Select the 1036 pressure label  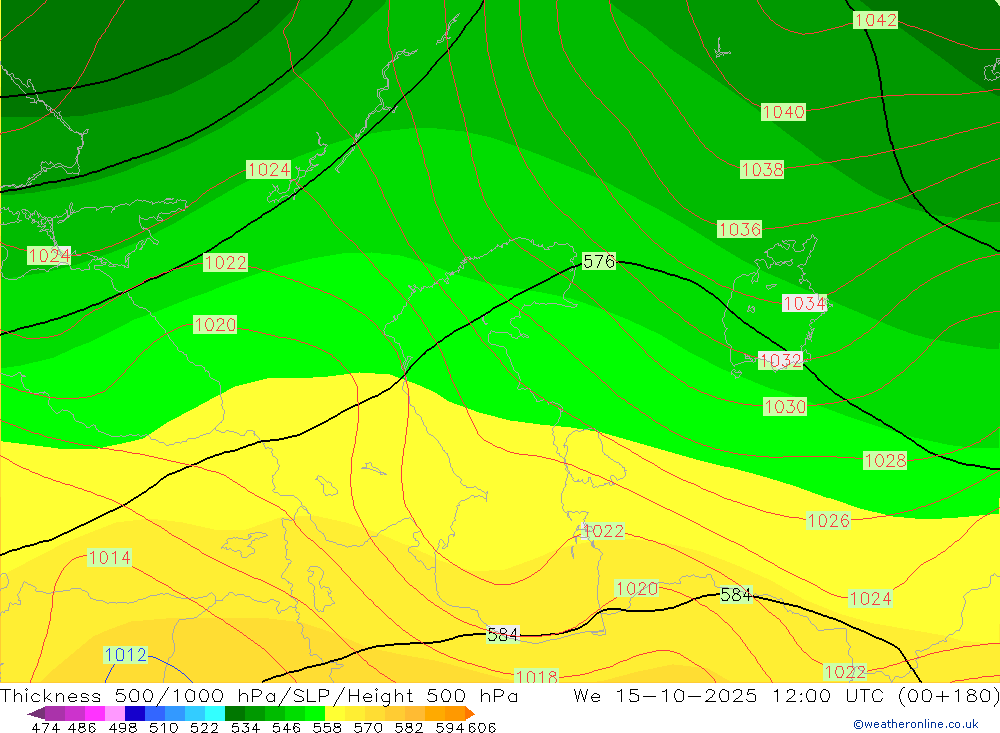[739, 229]
